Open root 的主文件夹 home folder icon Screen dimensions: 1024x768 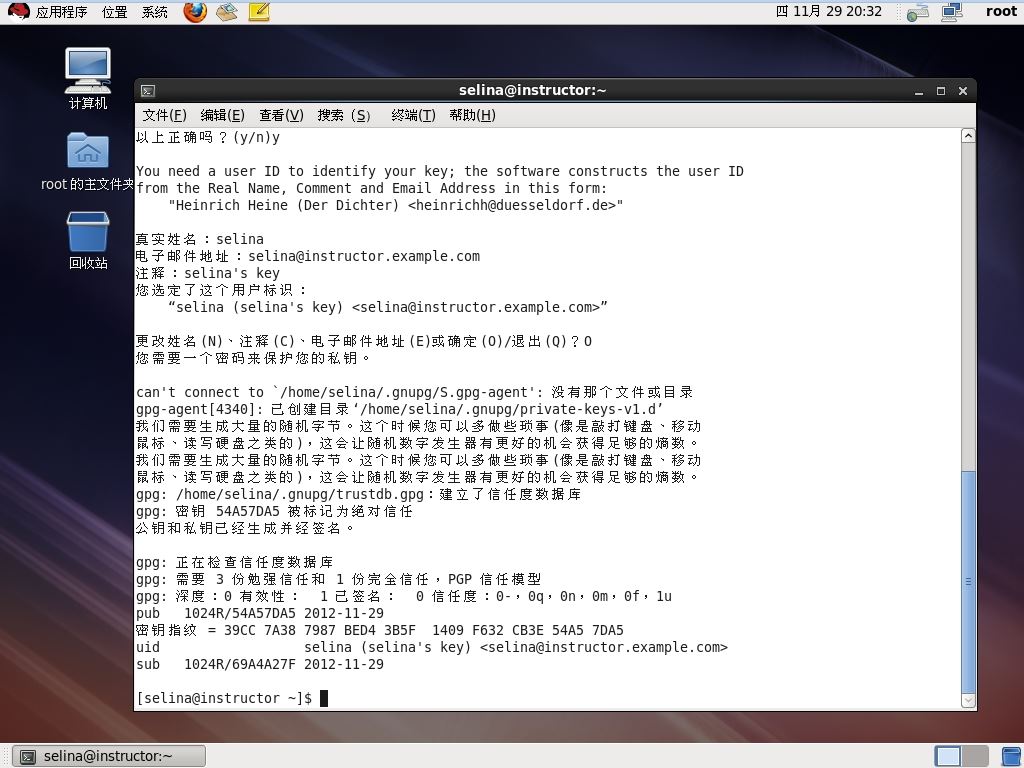pyautogui.click(x=88, y=162)
